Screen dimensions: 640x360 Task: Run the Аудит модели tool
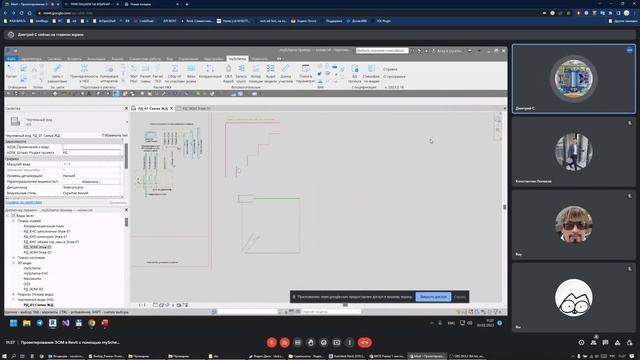pyautogui.click(x=271, y=73)
